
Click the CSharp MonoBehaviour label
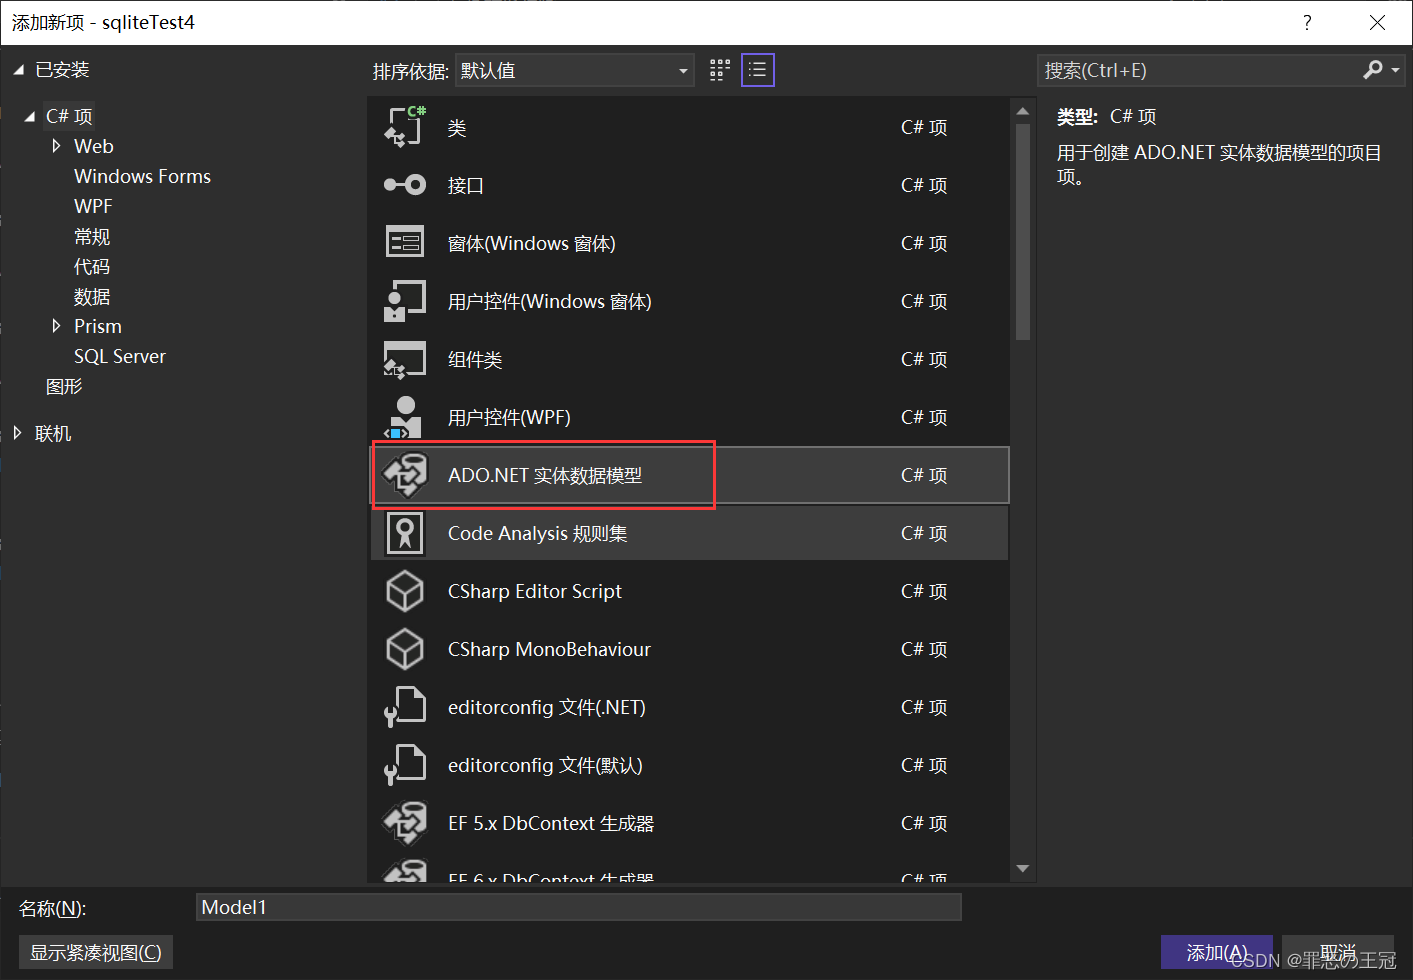pyautogui.click(x=549, y=649)
